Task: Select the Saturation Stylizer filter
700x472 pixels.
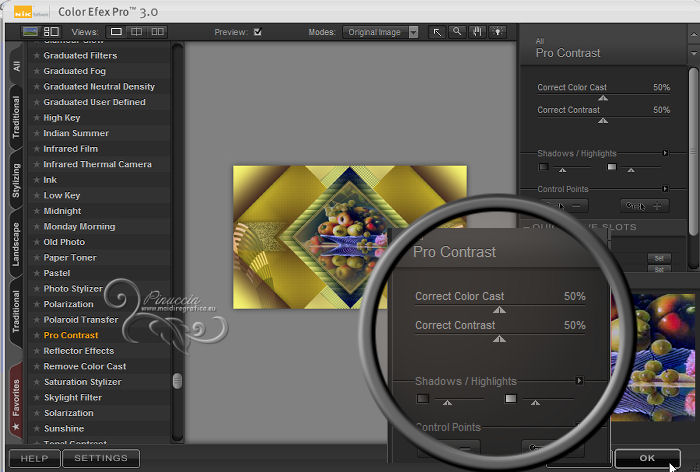Action: [x=83, y=382]
